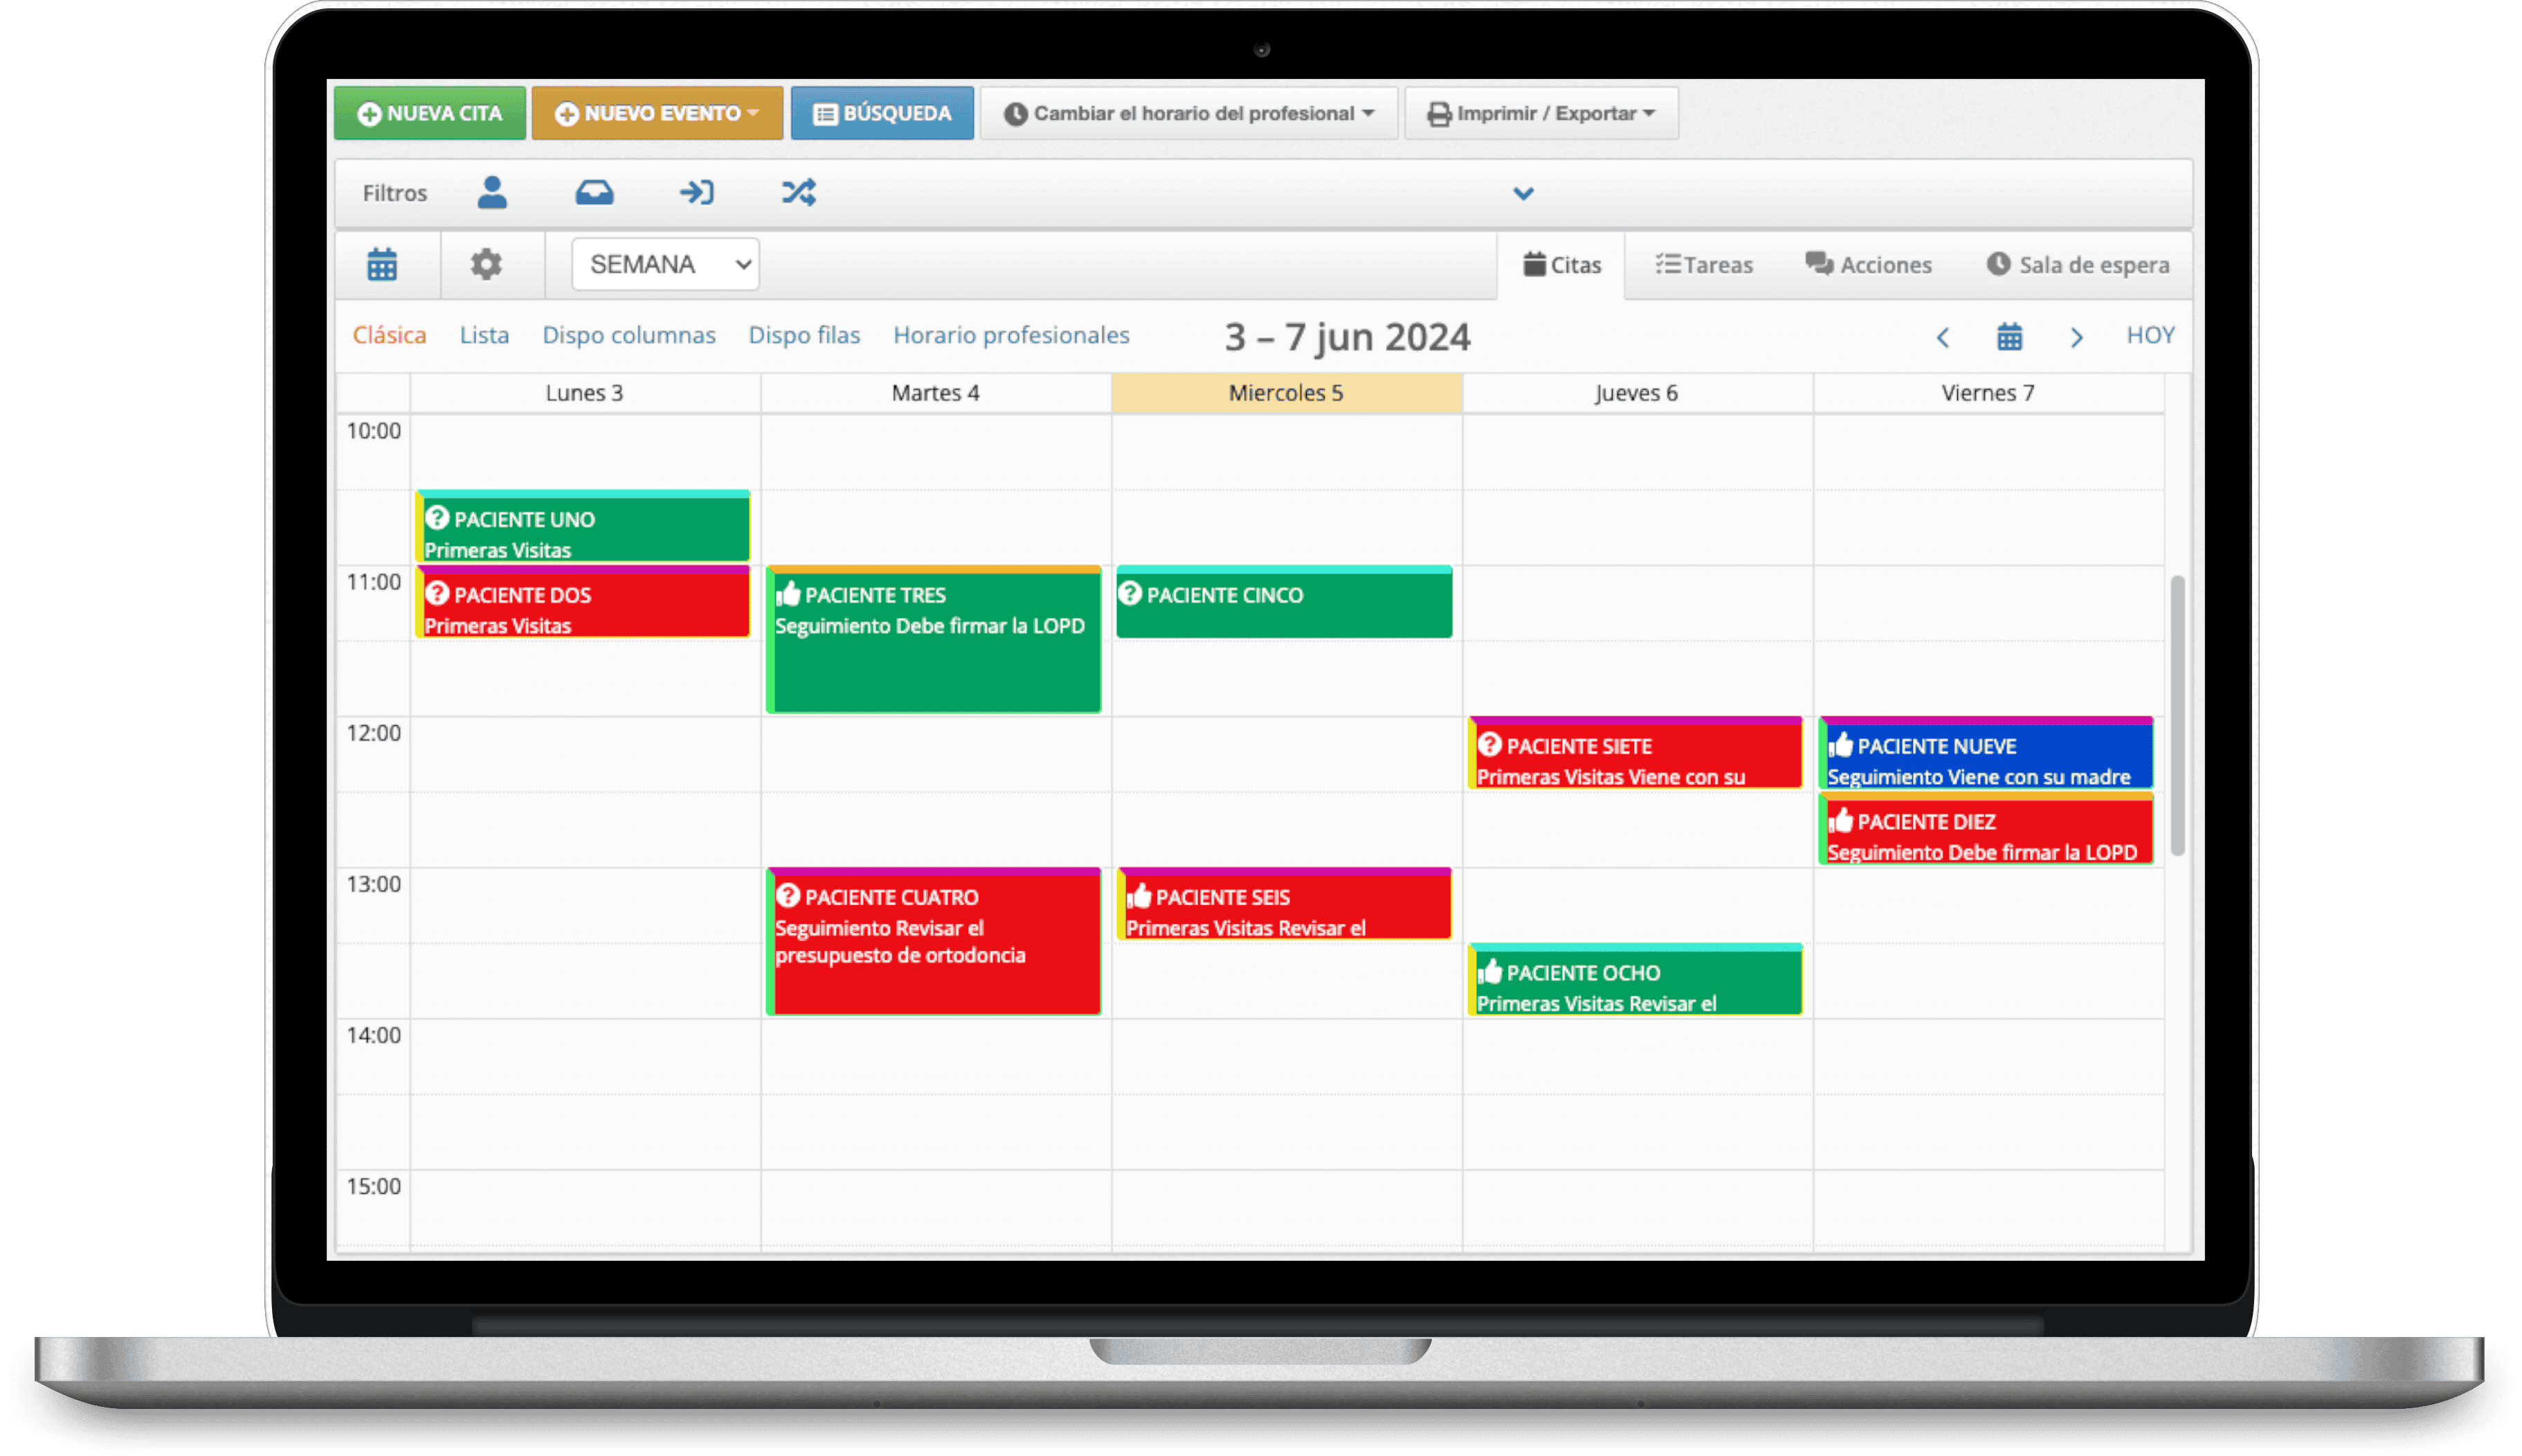Open the PACIENTE NUEVE appointment

[1986, 753]
